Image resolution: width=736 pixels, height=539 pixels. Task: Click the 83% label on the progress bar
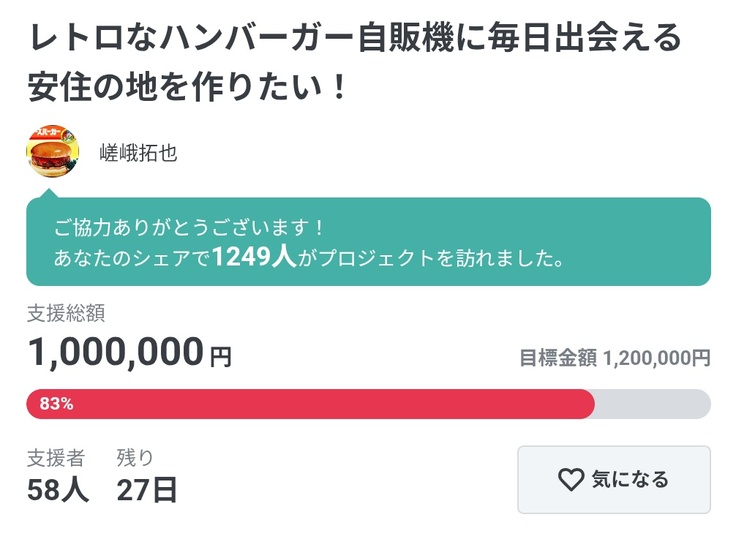point(56,404)
